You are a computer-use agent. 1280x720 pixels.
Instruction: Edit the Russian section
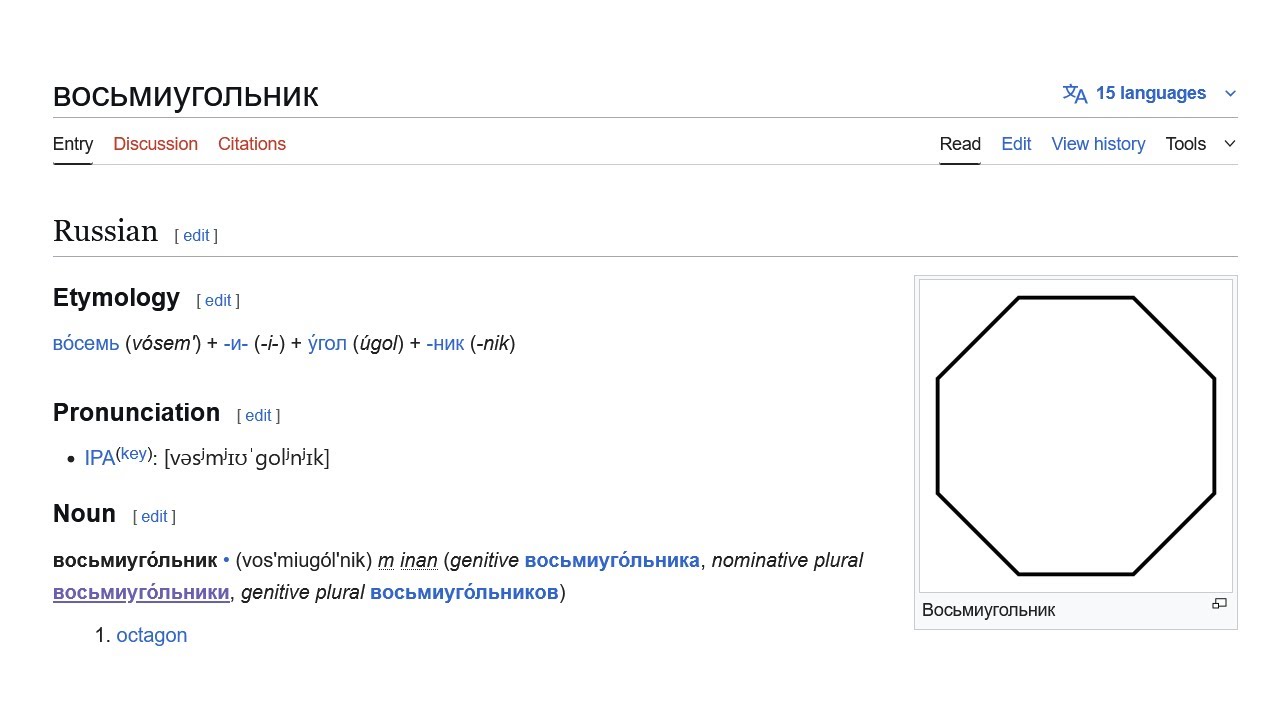click(x=196, y=235)
